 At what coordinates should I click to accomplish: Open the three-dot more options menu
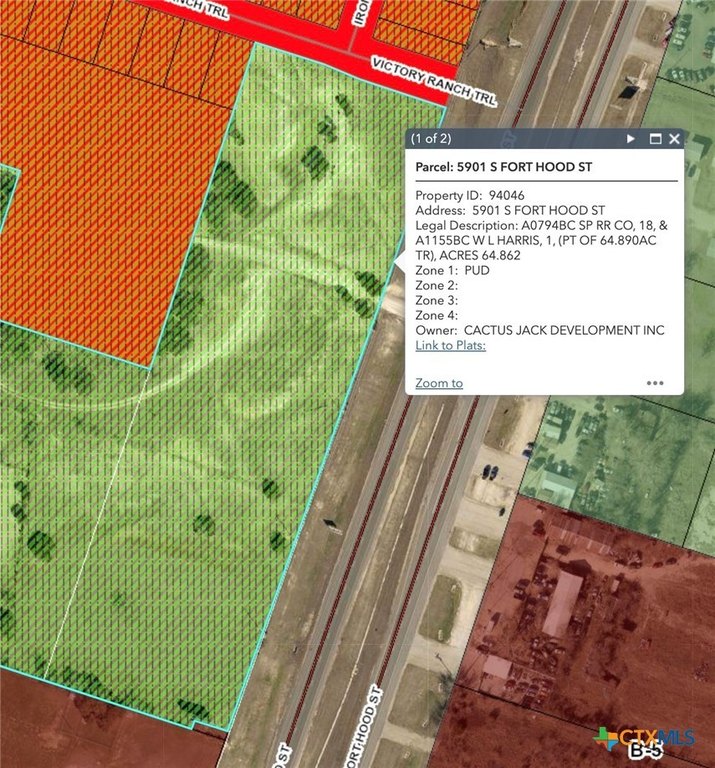point(655,382)
